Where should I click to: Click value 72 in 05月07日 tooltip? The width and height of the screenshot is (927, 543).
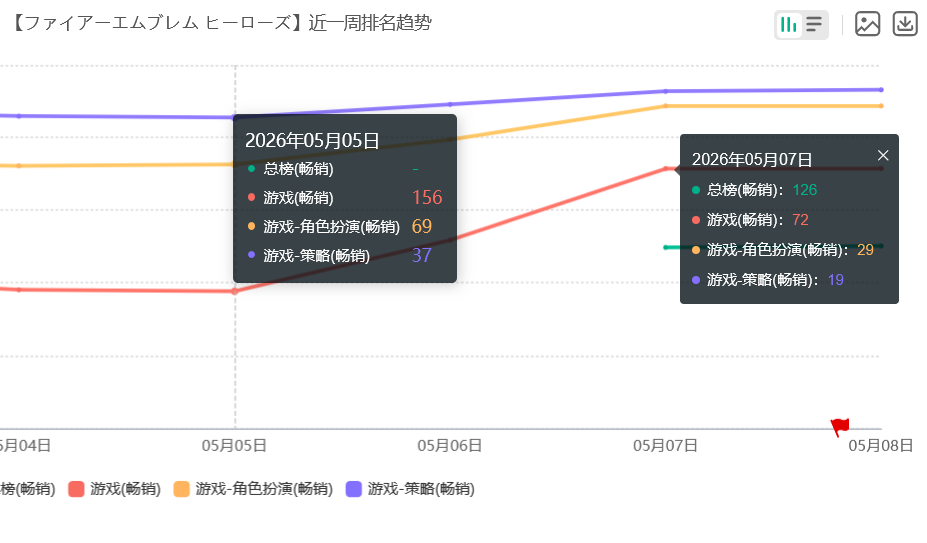click(800, 220)
